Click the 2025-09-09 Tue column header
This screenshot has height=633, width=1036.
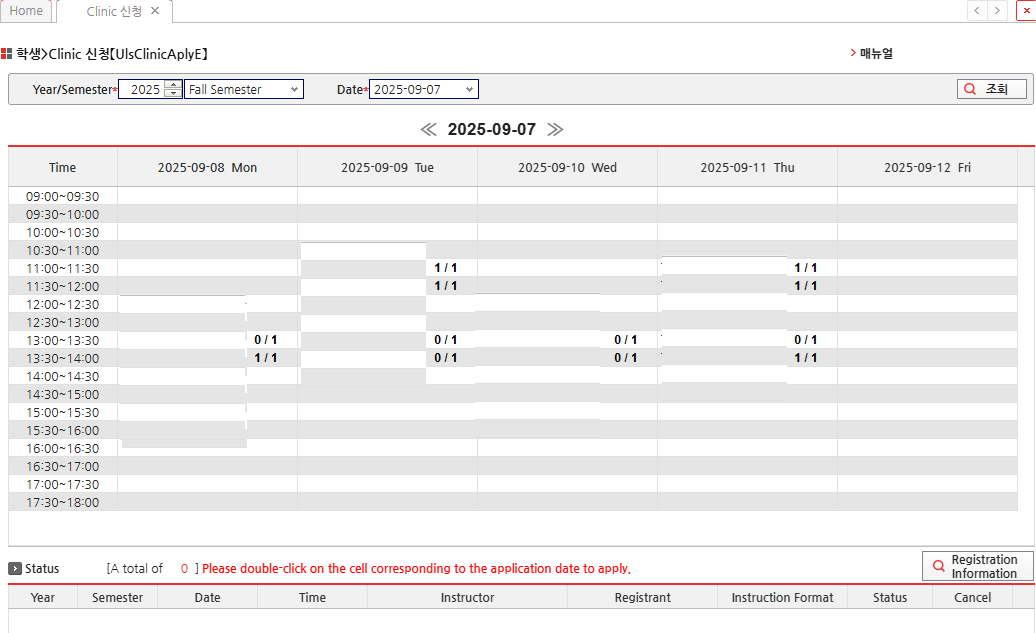(x=387, y=168)
